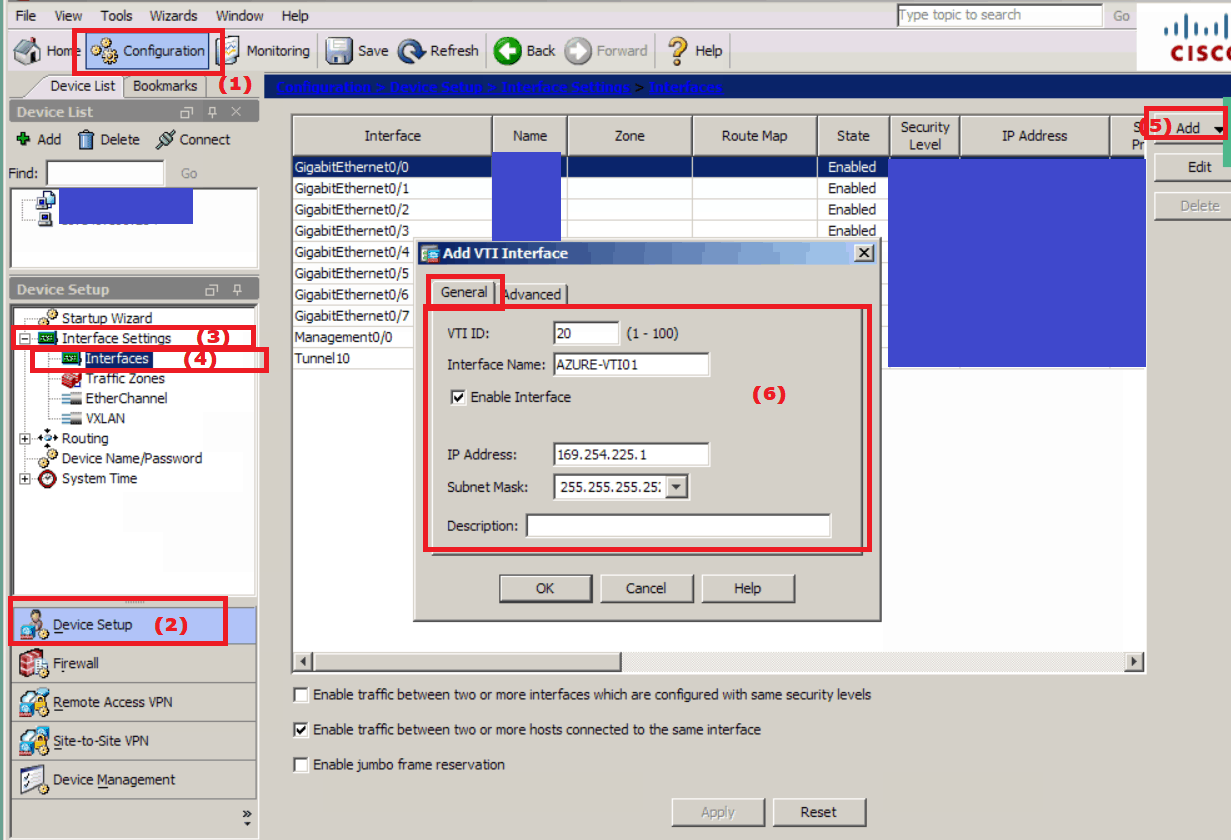Image resolution: width=1231 pixels, height=840 pixels.
Task: Open the Device Setup section
Action: (134, 625)
